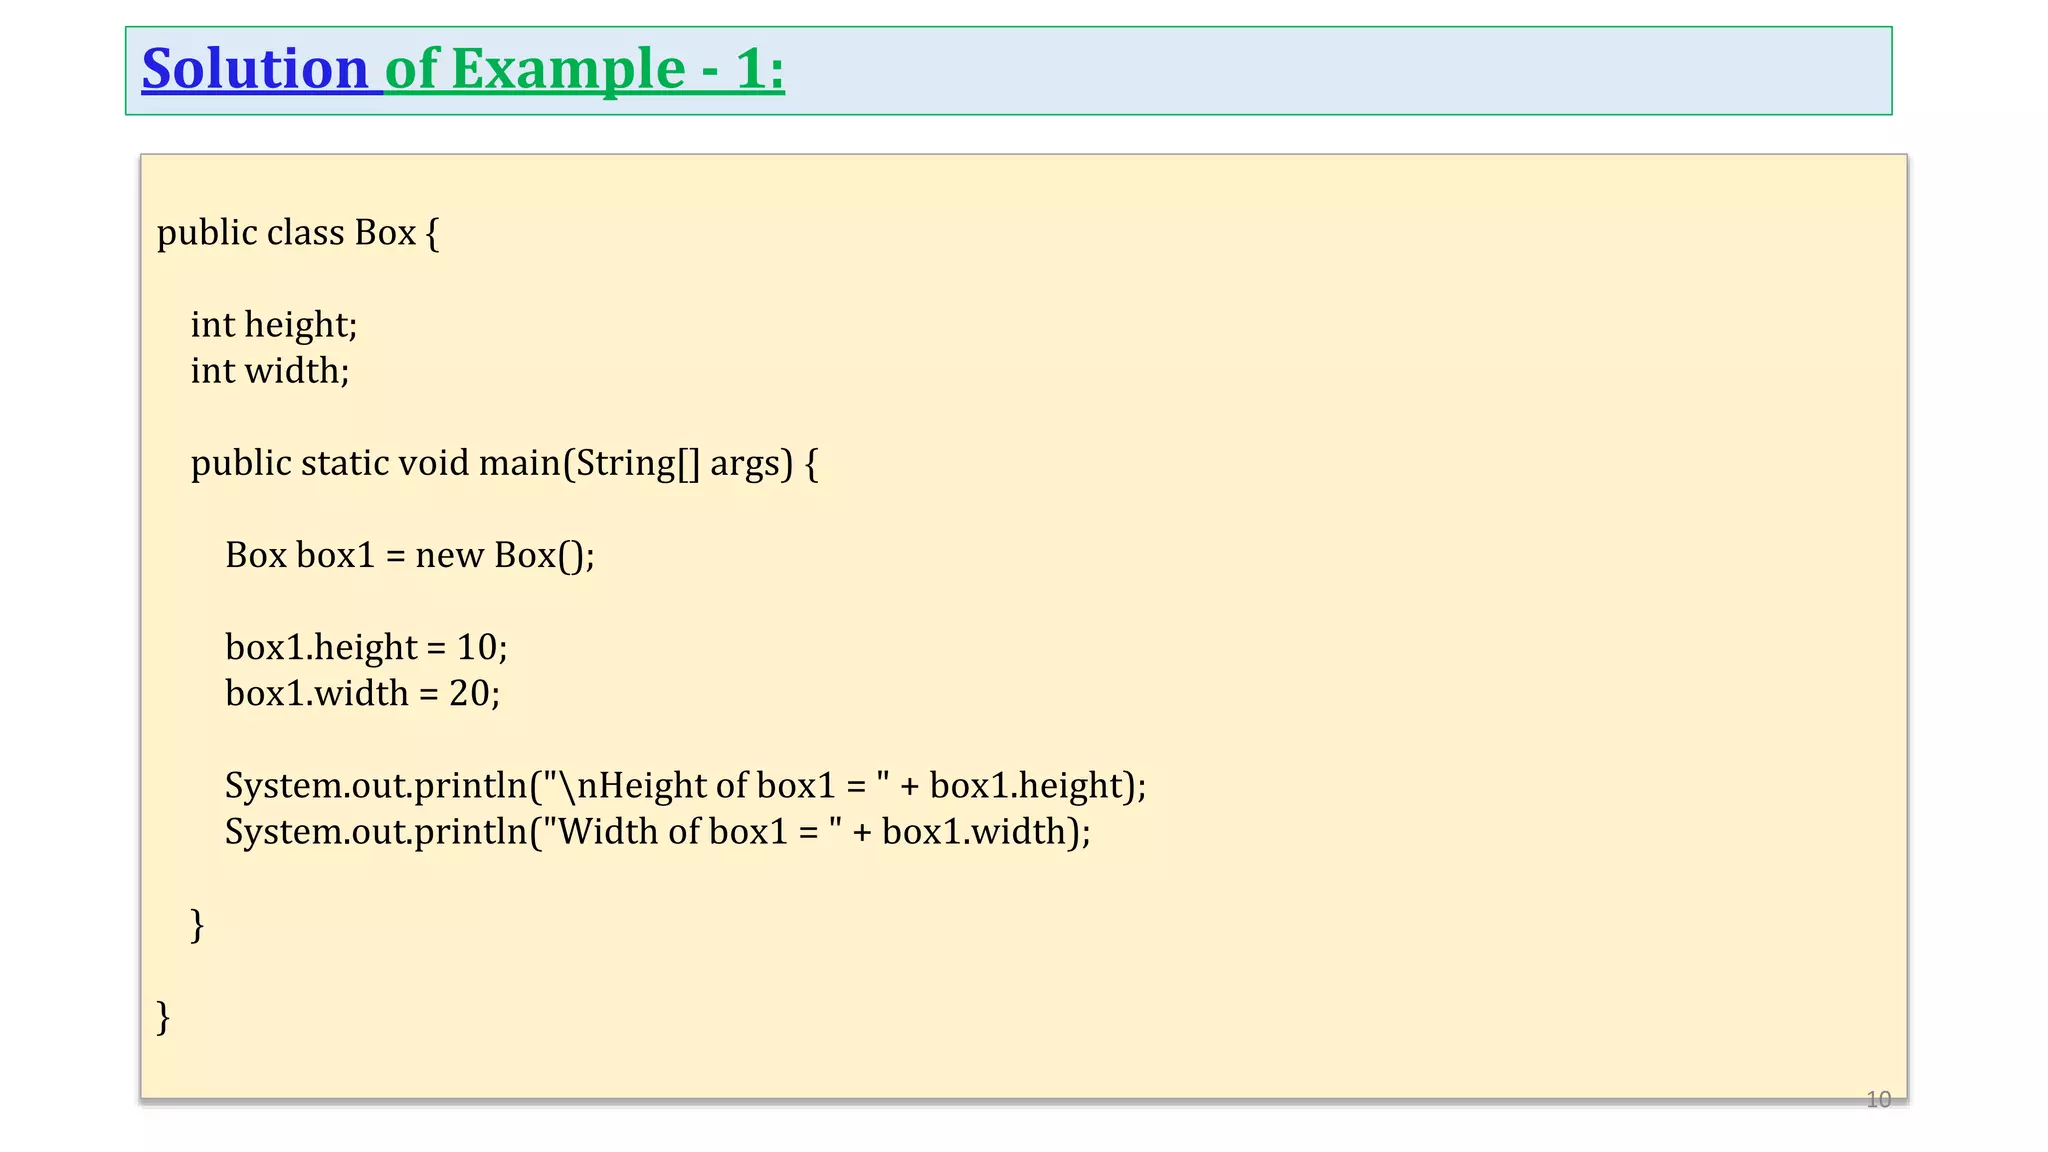This screenshot has height=1152, width=2048.
Task: Click the "box1.height = 10;" assignment
Action: (366, 647)
